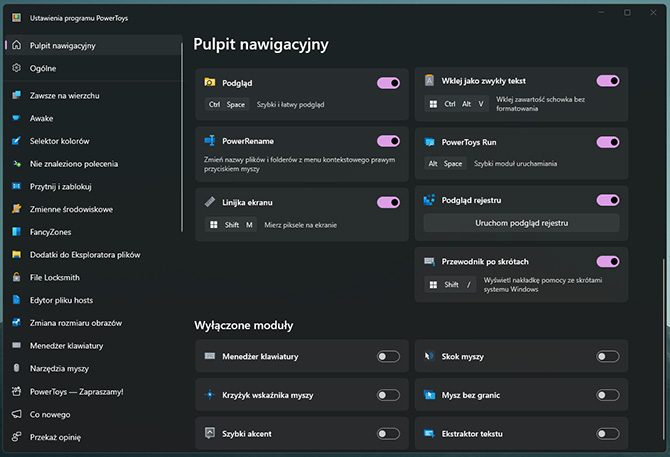This screenshot has width=670, height=457.
Task: Switch off Linijka ekranu toggle
Action: point(388,202)
